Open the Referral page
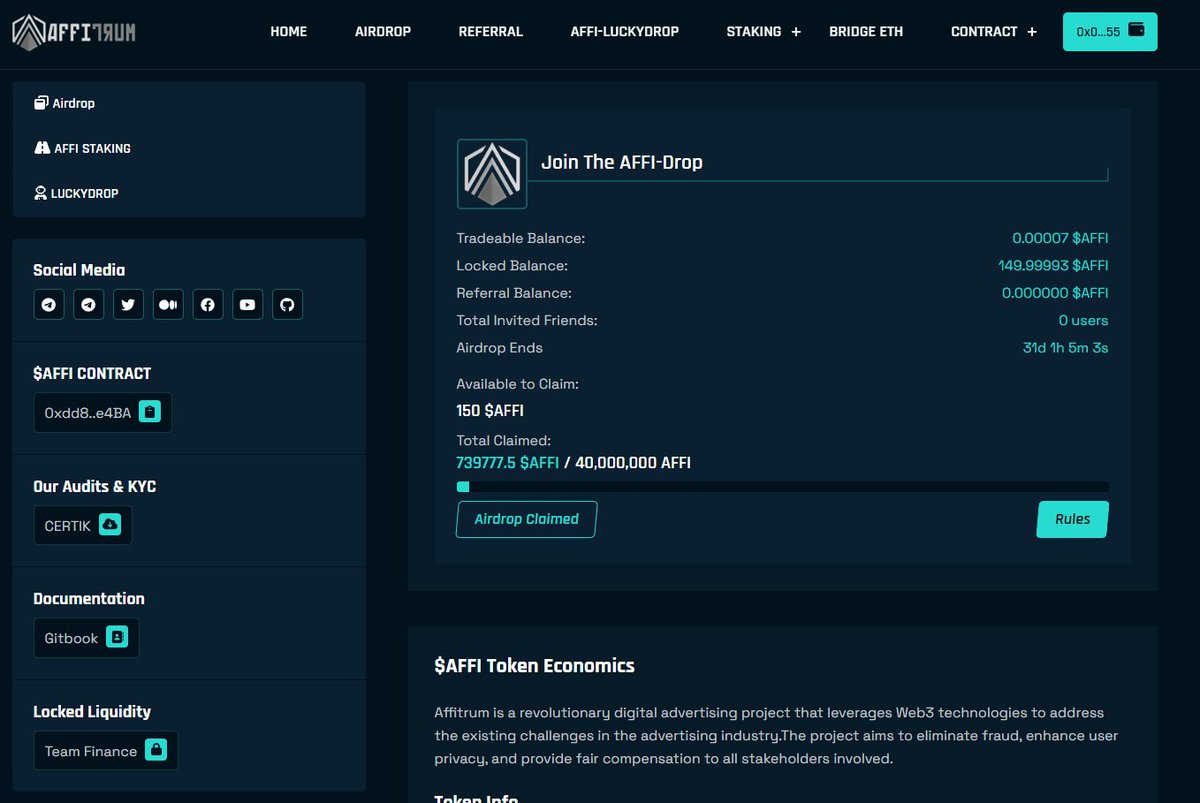1200x803 pixels. tap(491, 32)
